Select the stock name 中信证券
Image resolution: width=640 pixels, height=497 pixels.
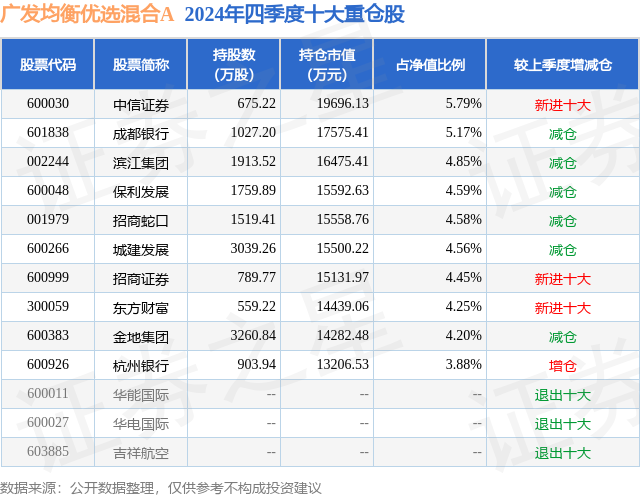(x=141, y=105)
